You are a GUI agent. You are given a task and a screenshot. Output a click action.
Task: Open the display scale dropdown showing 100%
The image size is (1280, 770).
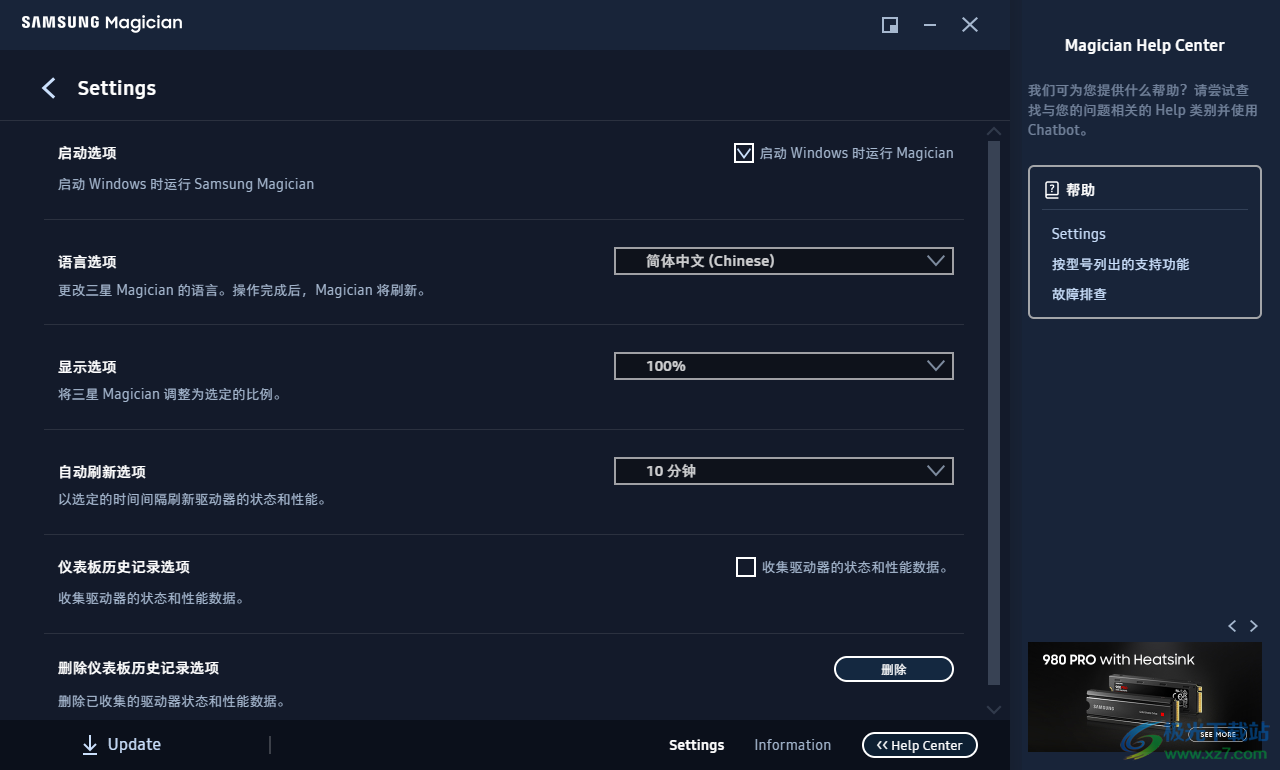[x=783, y=366]
